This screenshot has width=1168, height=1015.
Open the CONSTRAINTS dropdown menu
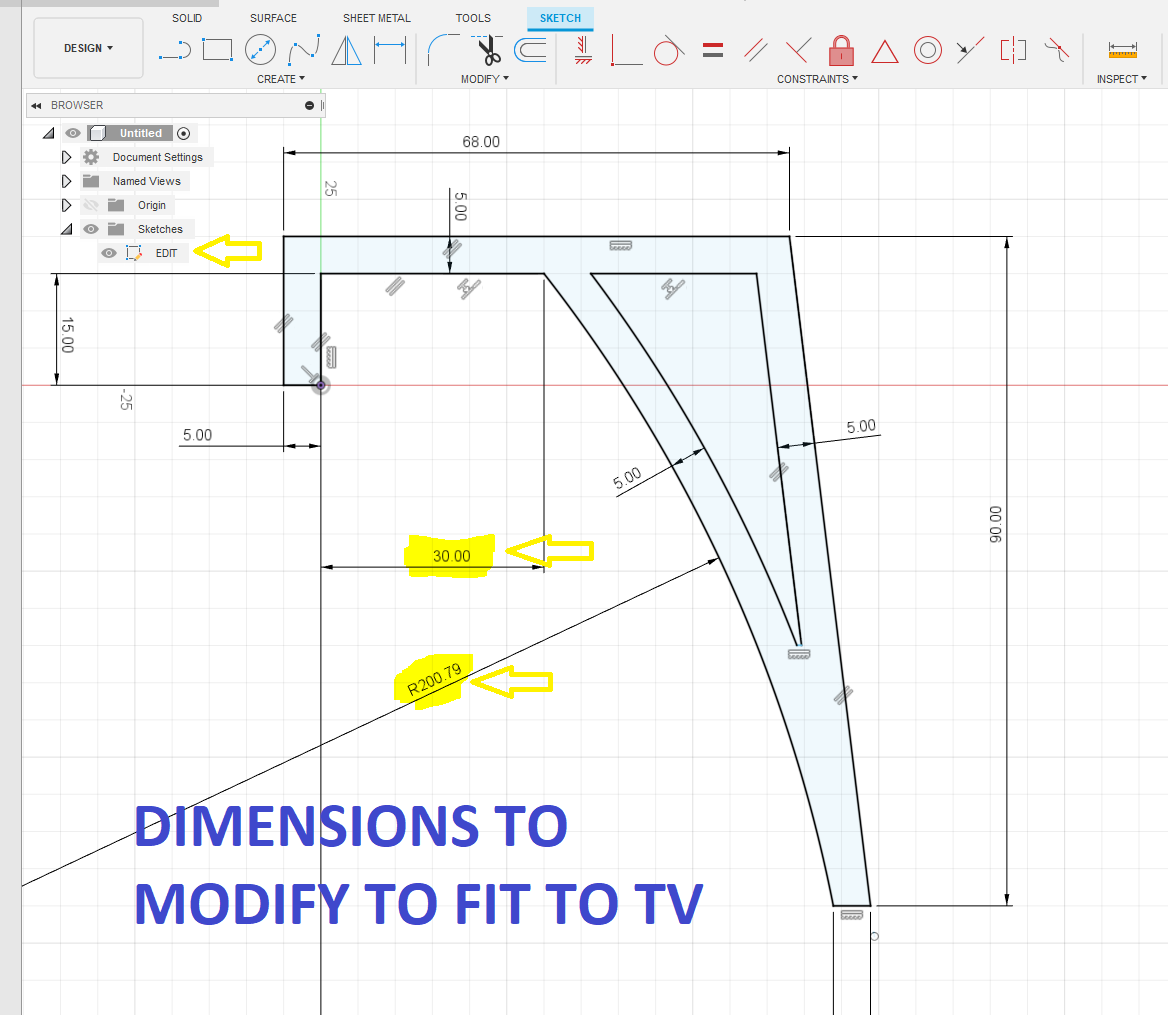coord(817,79)
